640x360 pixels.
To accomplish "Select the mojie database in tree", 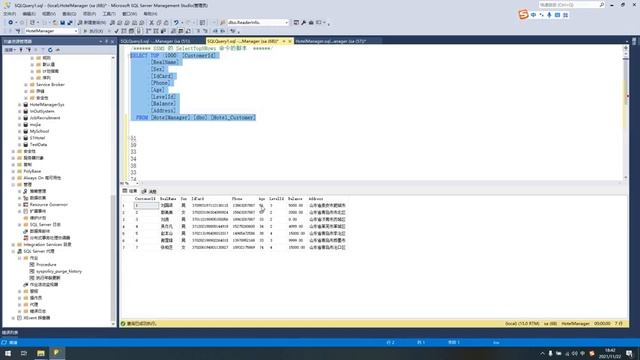I will click(x=36, y=124).
